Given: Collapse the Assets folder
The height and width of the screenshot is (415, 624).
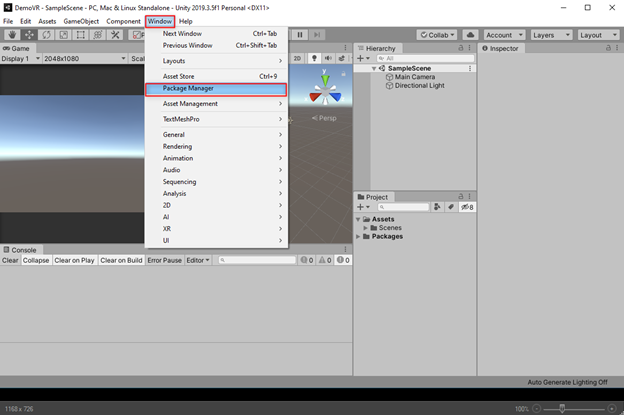Looking at the screenshot, I should tap(358, 219).
